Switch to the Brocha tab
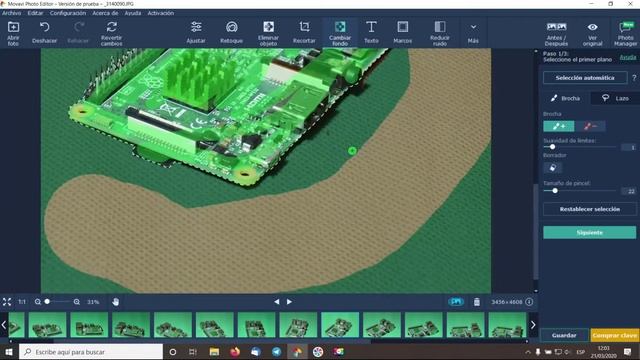This screenshot has height=360, width=640. point(565,98)
